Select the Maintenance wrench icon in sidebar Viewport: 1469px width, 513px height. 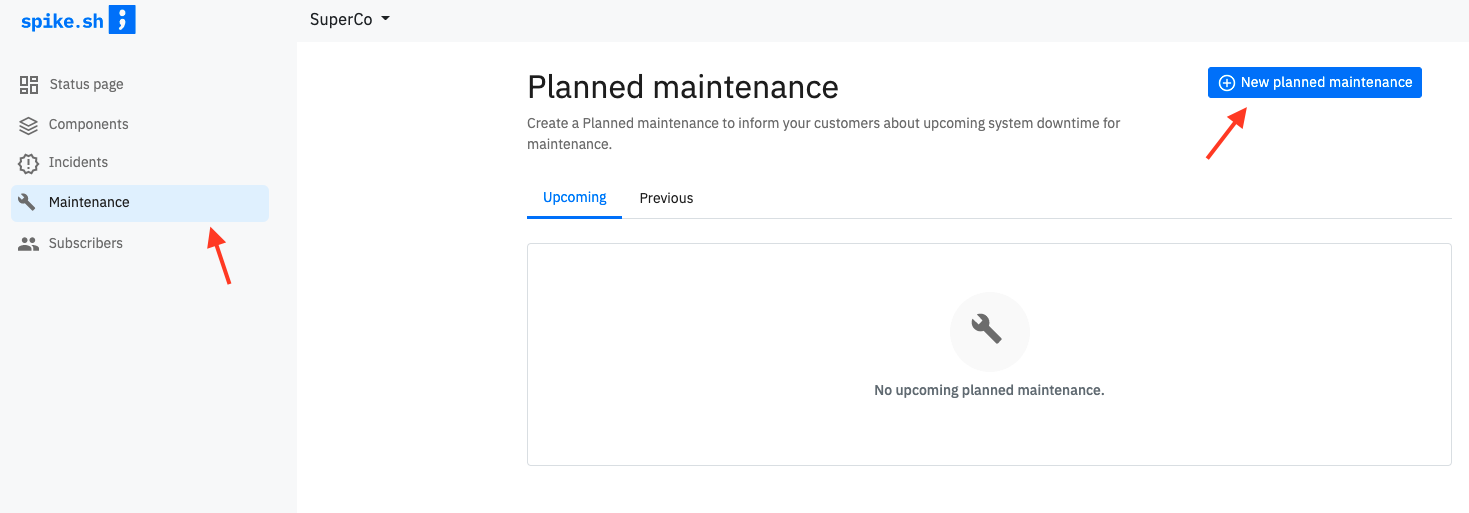[28, 202]
